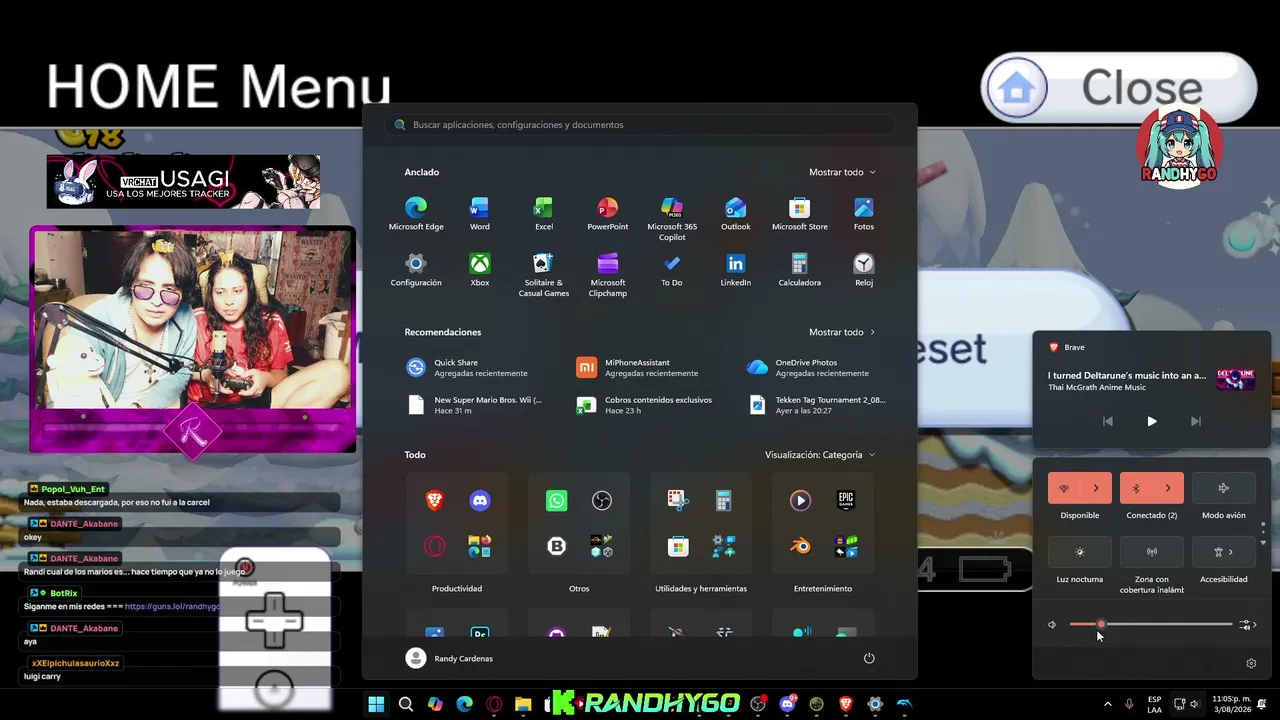The image size is (1280, 720).
Task: Open quick settings gear icon
Action: (x=1251, y=663)
